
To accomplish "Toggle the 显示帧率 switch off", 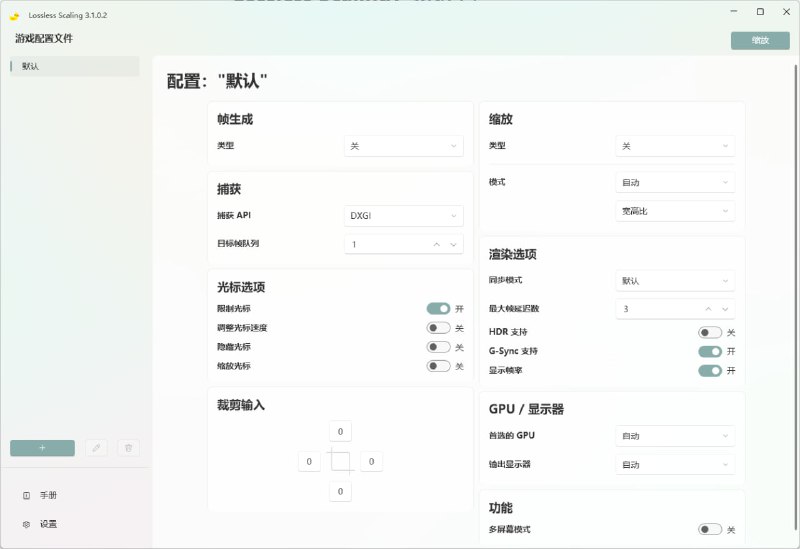I will [x=710, y=370].
